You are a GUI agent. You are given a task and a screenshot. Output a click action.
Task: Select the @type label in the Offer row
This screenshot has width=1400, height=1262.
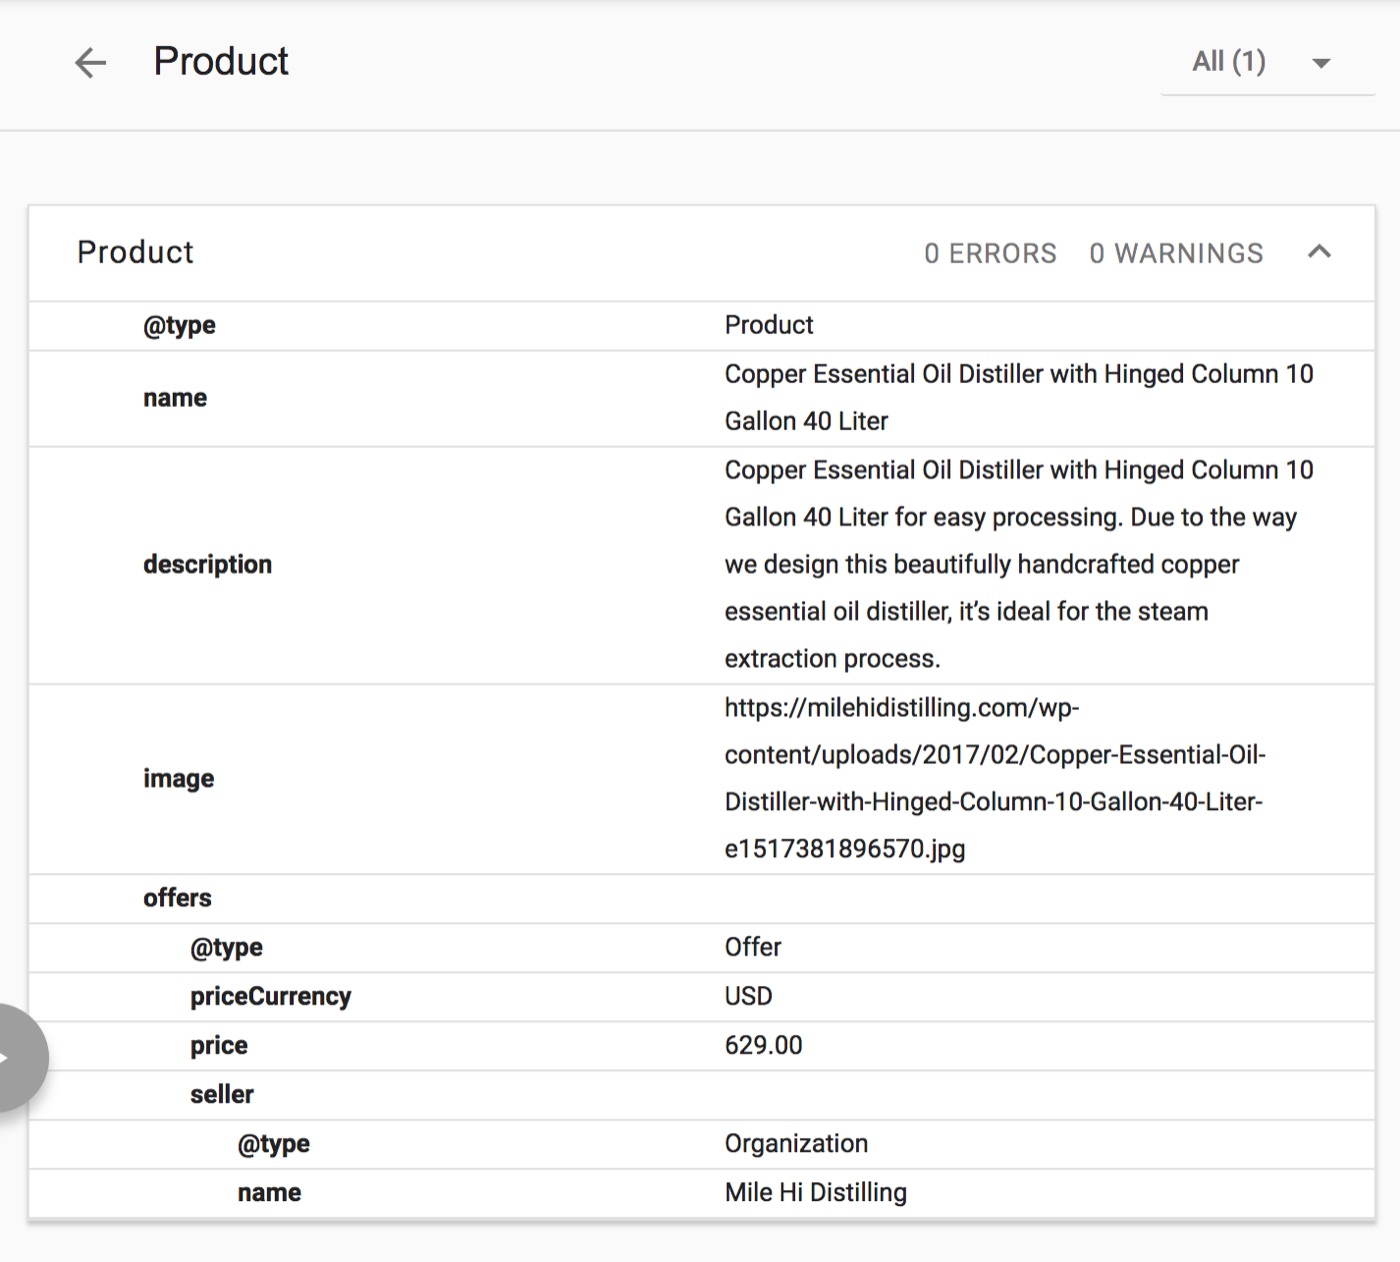226,947
